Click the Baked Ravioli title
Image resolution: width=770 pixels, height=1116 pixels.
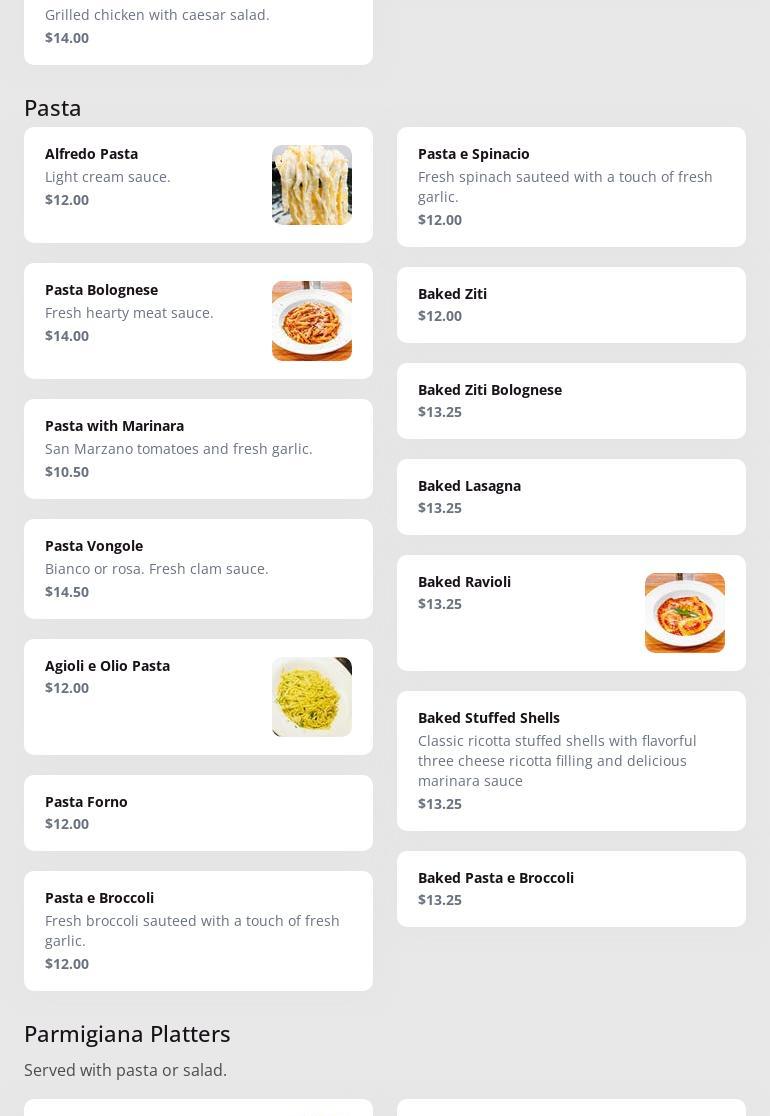pyautogui.click(x=464, y=582)
